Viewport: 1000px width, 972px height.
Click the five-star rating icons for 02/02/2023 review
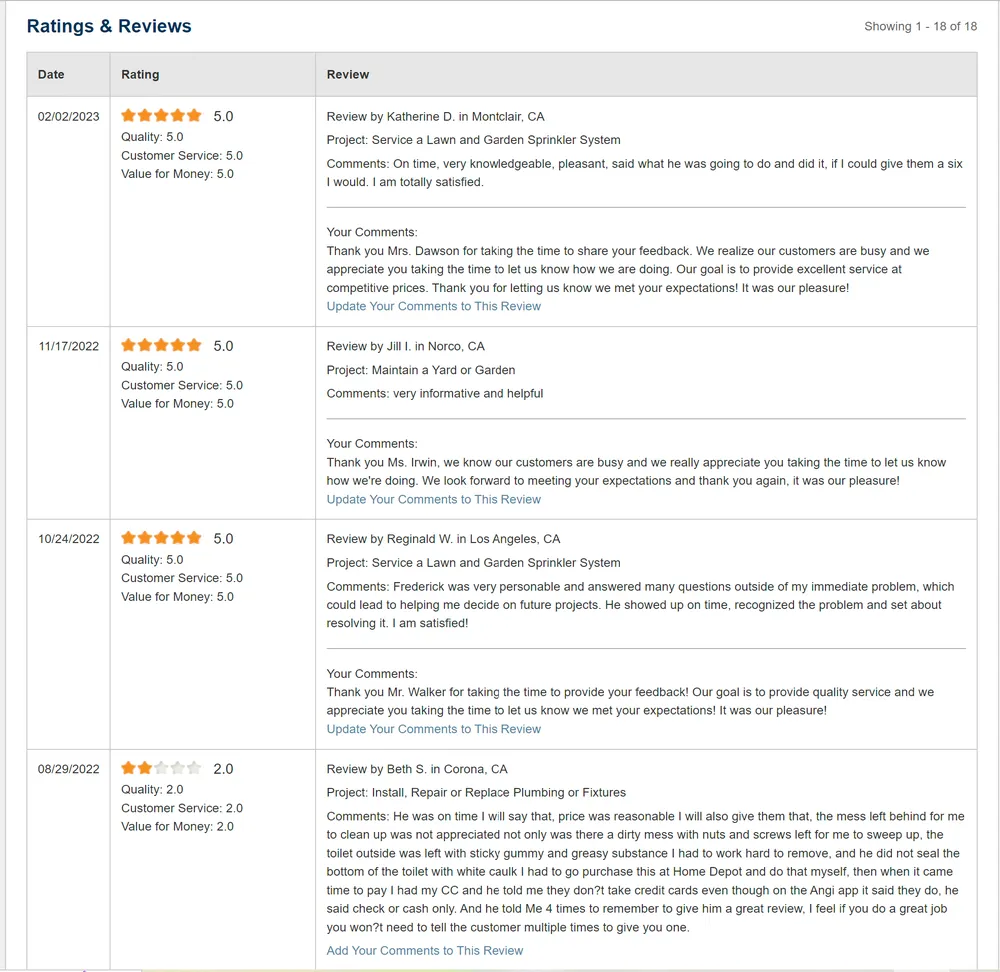[x=161, y=116]
